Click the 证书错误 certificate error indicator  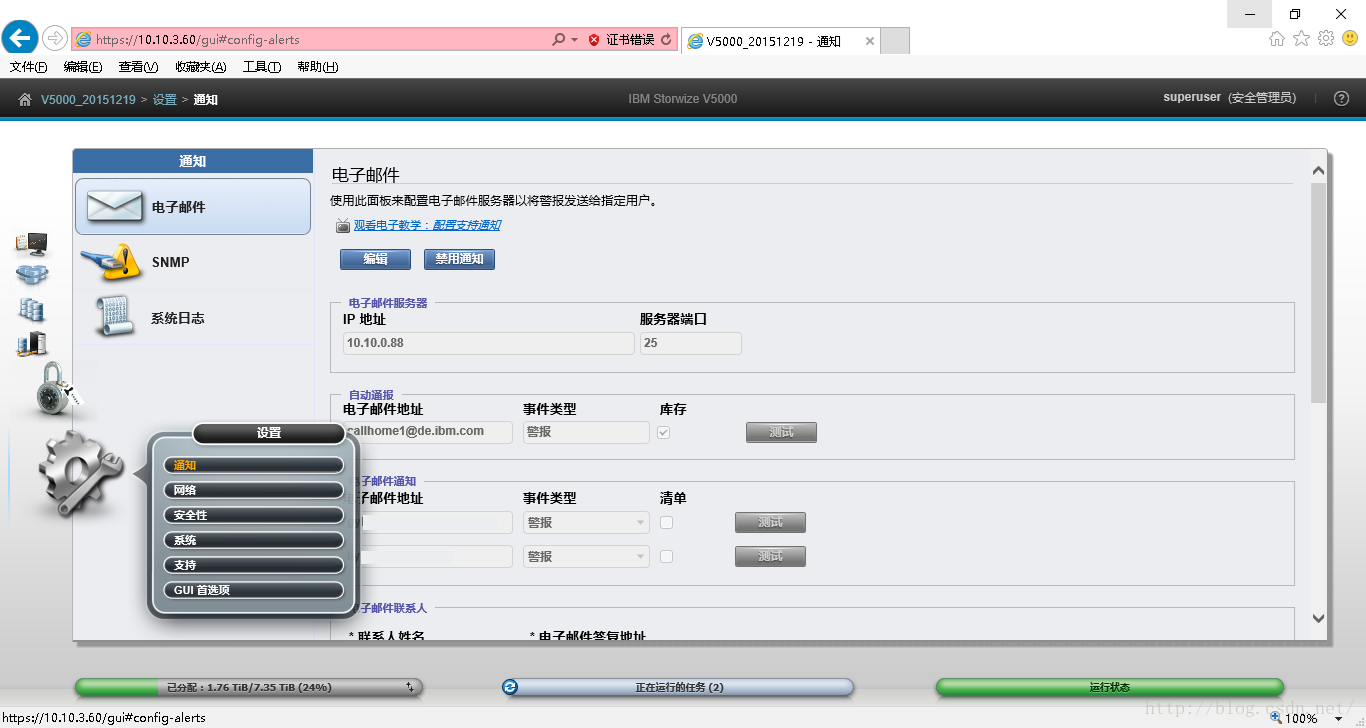coord(621,40)
